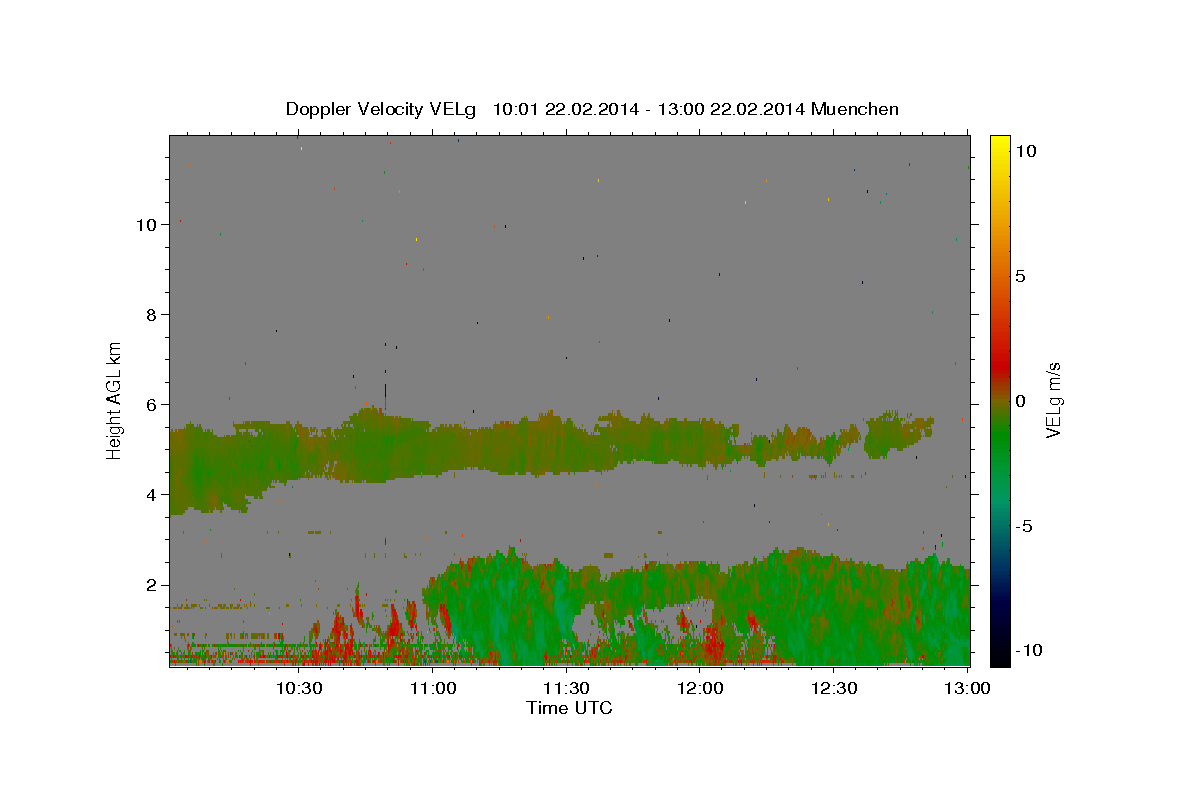The width and height of the screenshot is (1200, 800).
Task: Click the yellow top of the colorbar
Action: point(999,143)
